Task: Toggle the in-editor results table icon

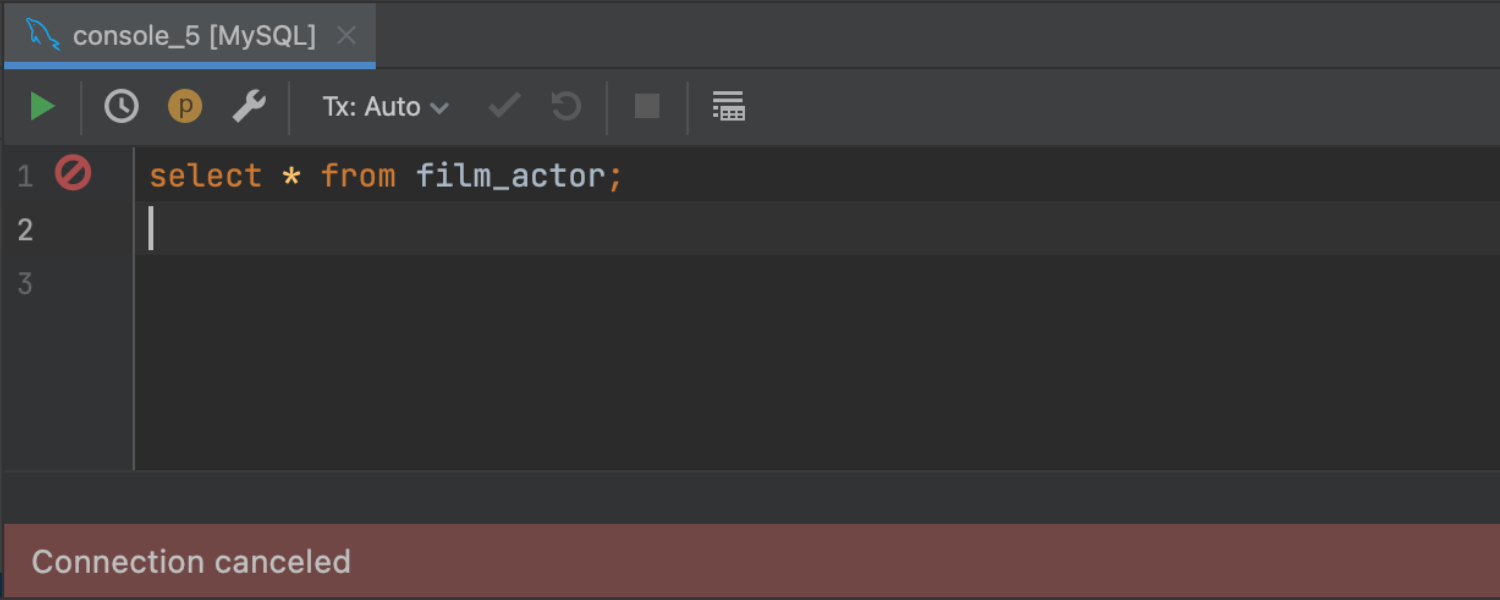Action: tap(728, 106)
